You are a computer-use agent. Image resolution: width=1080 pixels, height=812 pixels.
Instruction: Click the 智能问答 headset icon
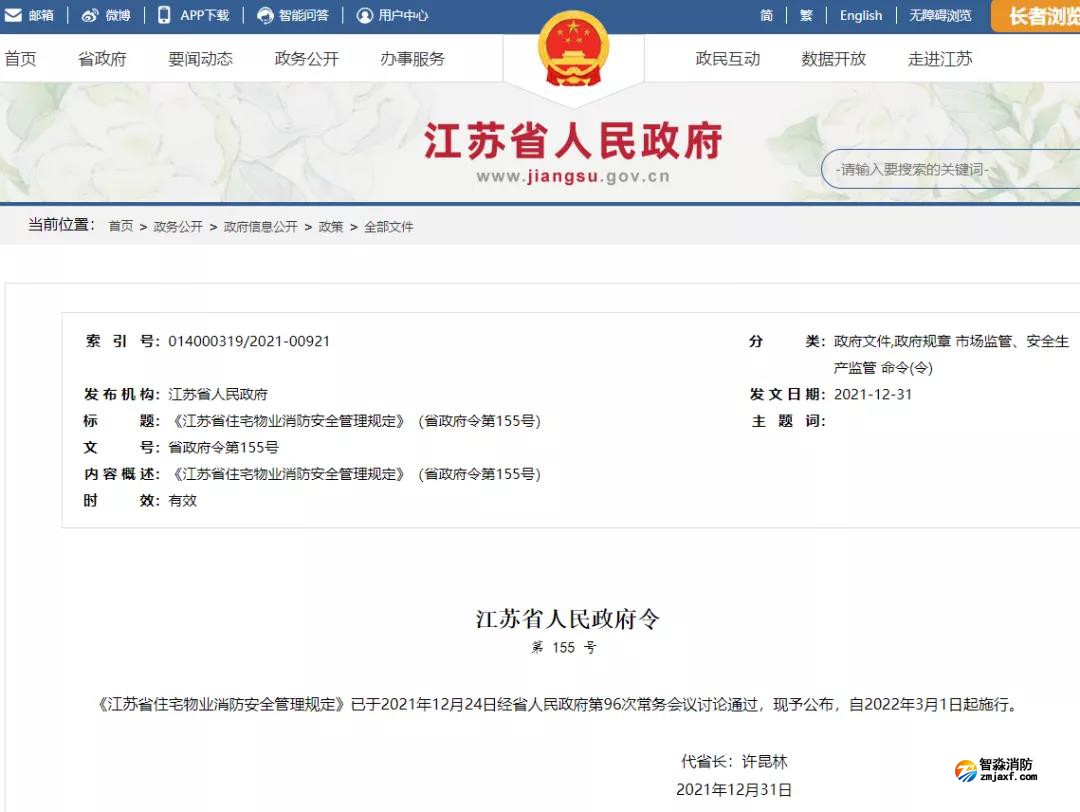tap(265, 15)
